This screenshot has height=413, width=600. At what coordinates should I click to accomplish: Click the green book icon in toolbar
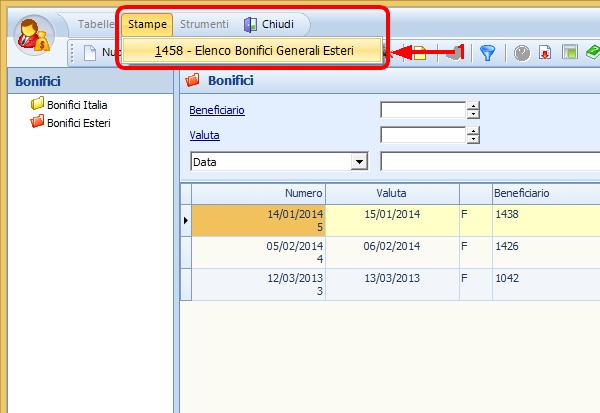[592, 53]
